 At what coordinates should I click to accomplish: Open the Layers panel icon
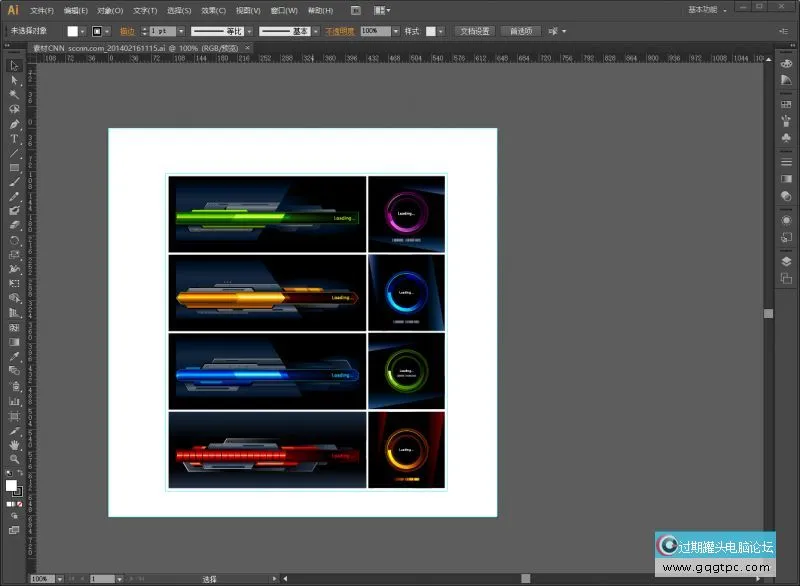[x=786, y=261]
